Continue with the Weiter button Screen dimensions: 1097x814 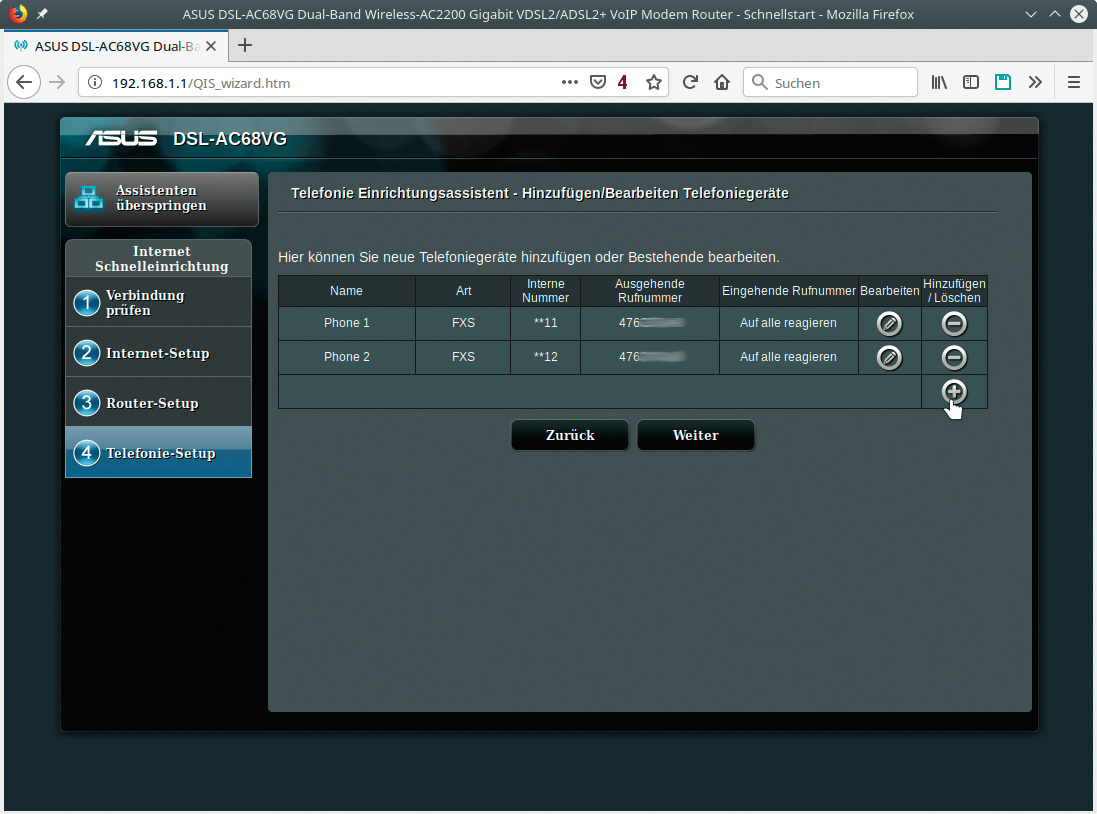(695, 435)
